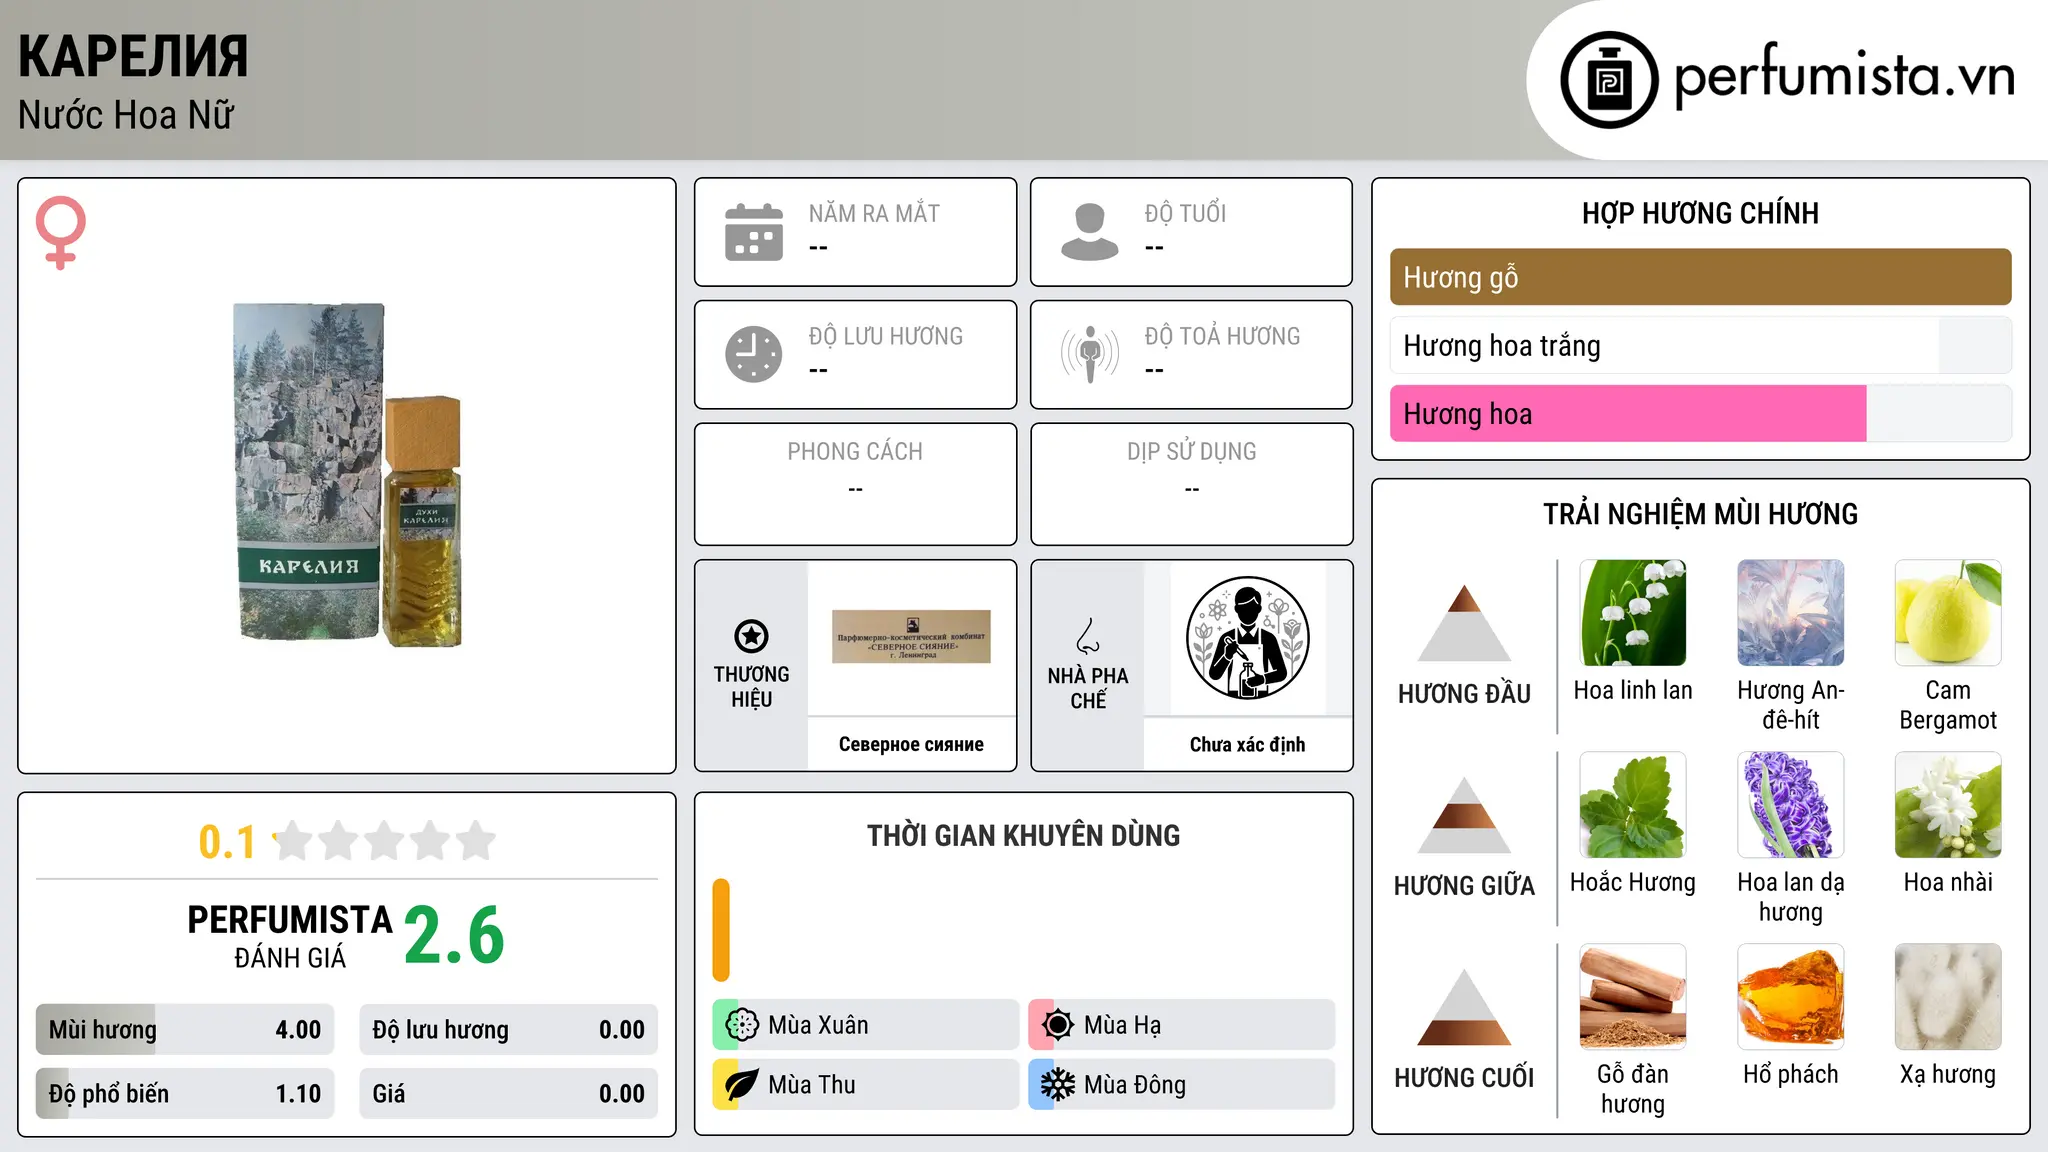This screenshot has width=2048, height=1152.
Task: Click the orange 0.1 user rating
Action: [227, 842]
